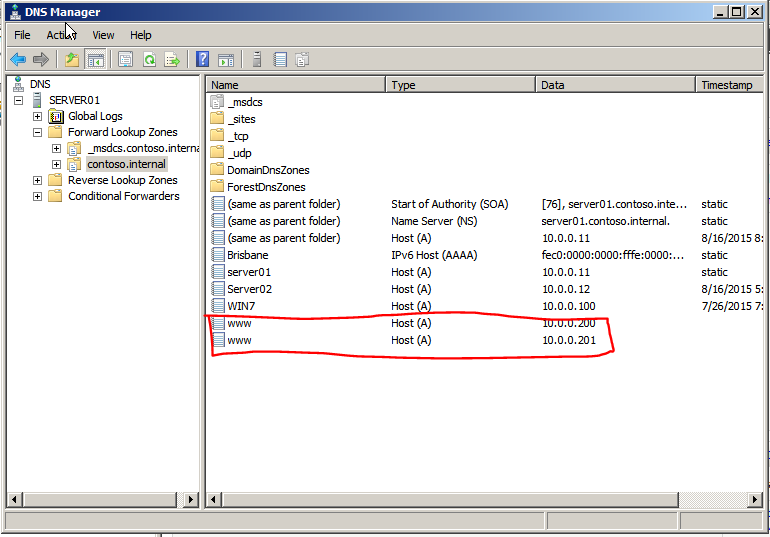Select the _tcp folder
This screenshot has width=770, height=537.
(238, 136)
